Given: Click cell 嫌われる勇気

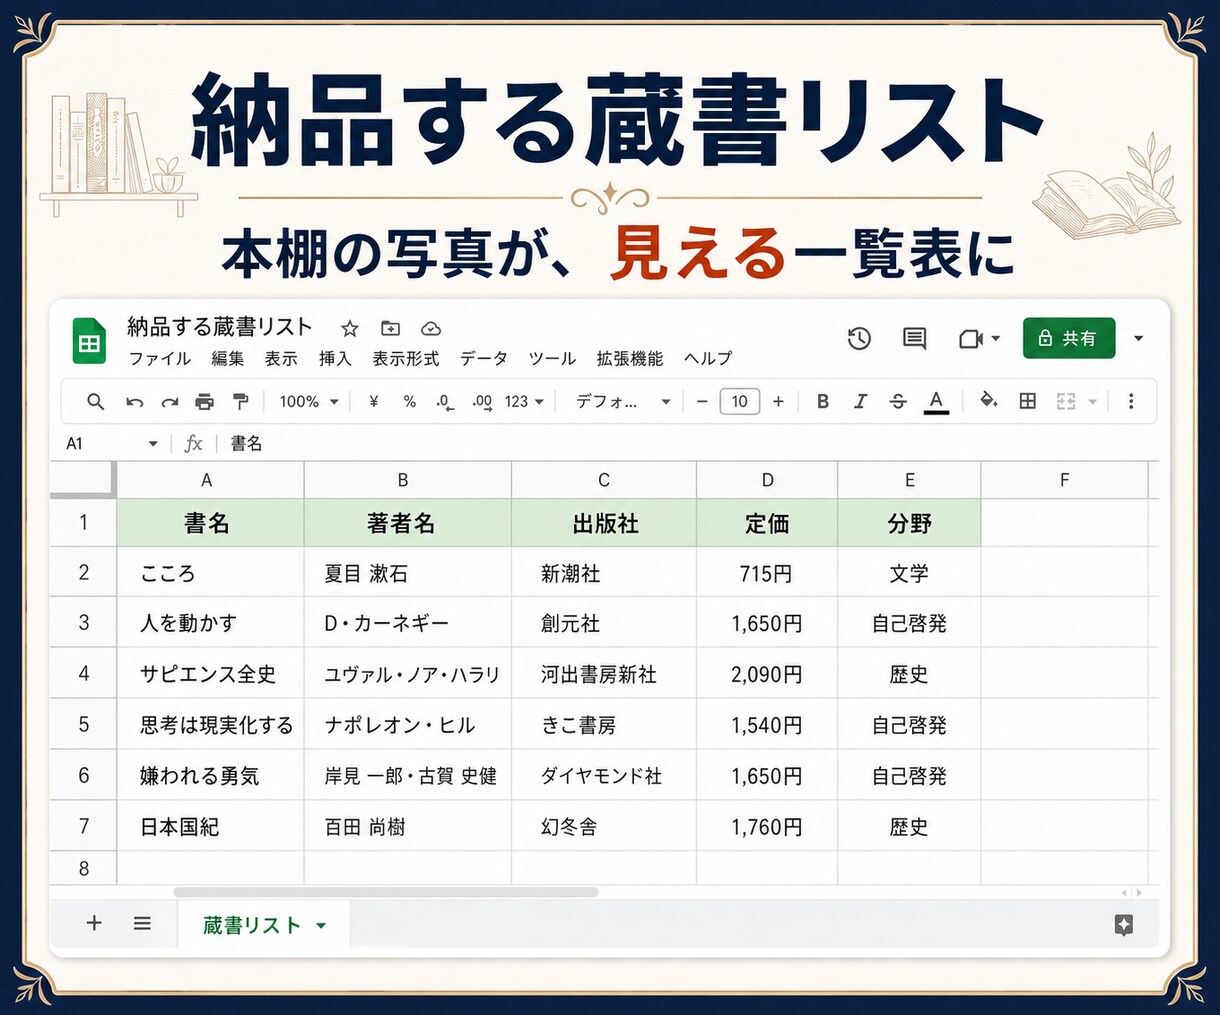Looking at the screenshot, I should (x=211, y=775).
